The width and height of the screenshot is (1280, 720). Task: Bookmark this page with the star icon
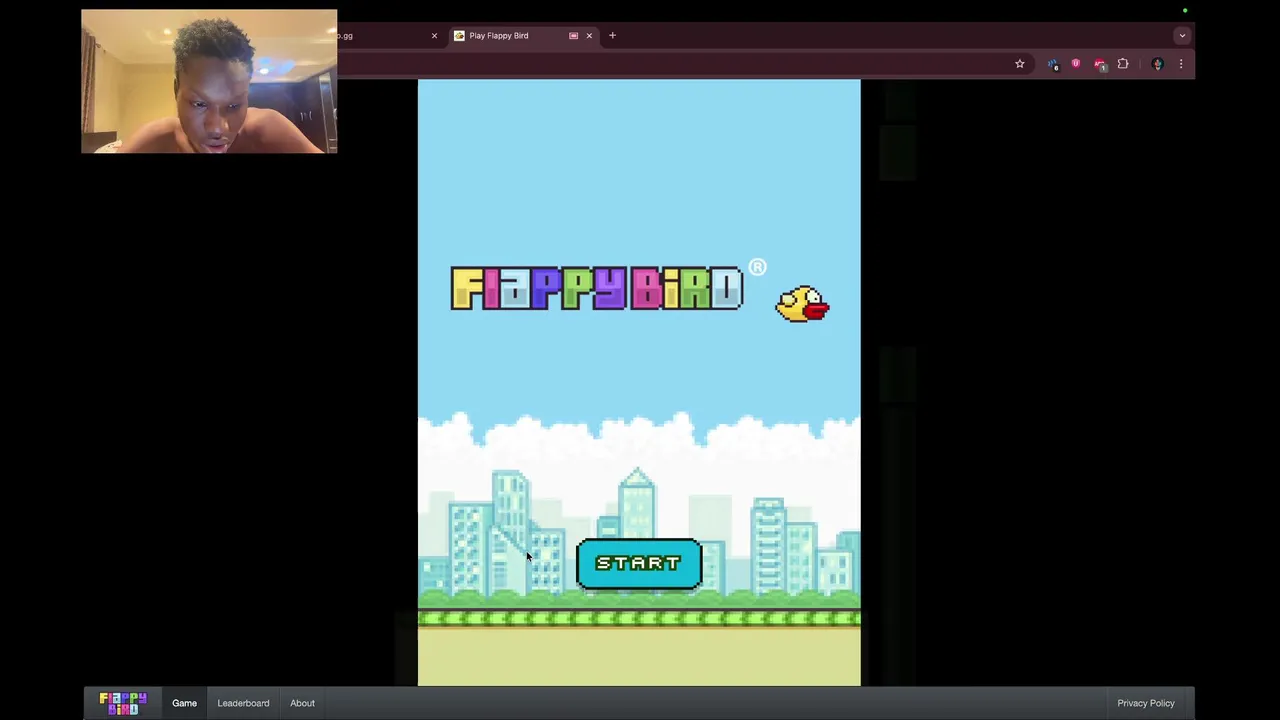point(1020,64)
